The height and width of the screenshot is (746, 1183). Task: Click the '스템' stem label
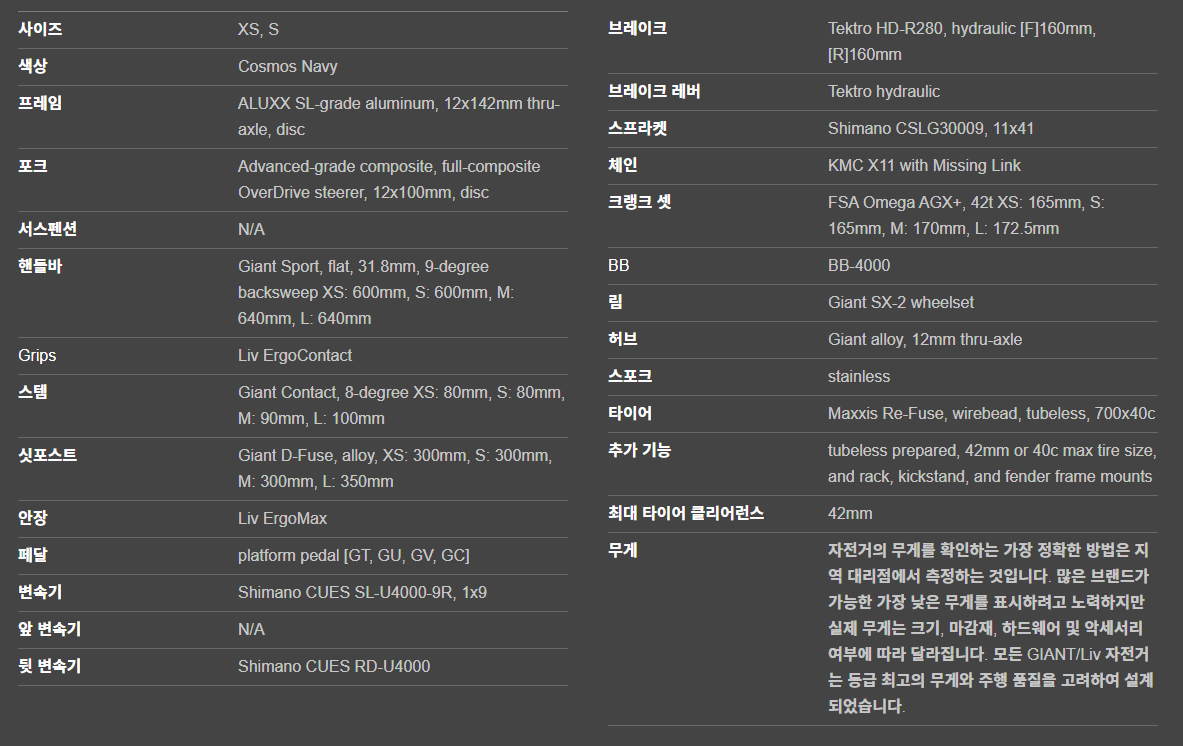click(32, 392)
